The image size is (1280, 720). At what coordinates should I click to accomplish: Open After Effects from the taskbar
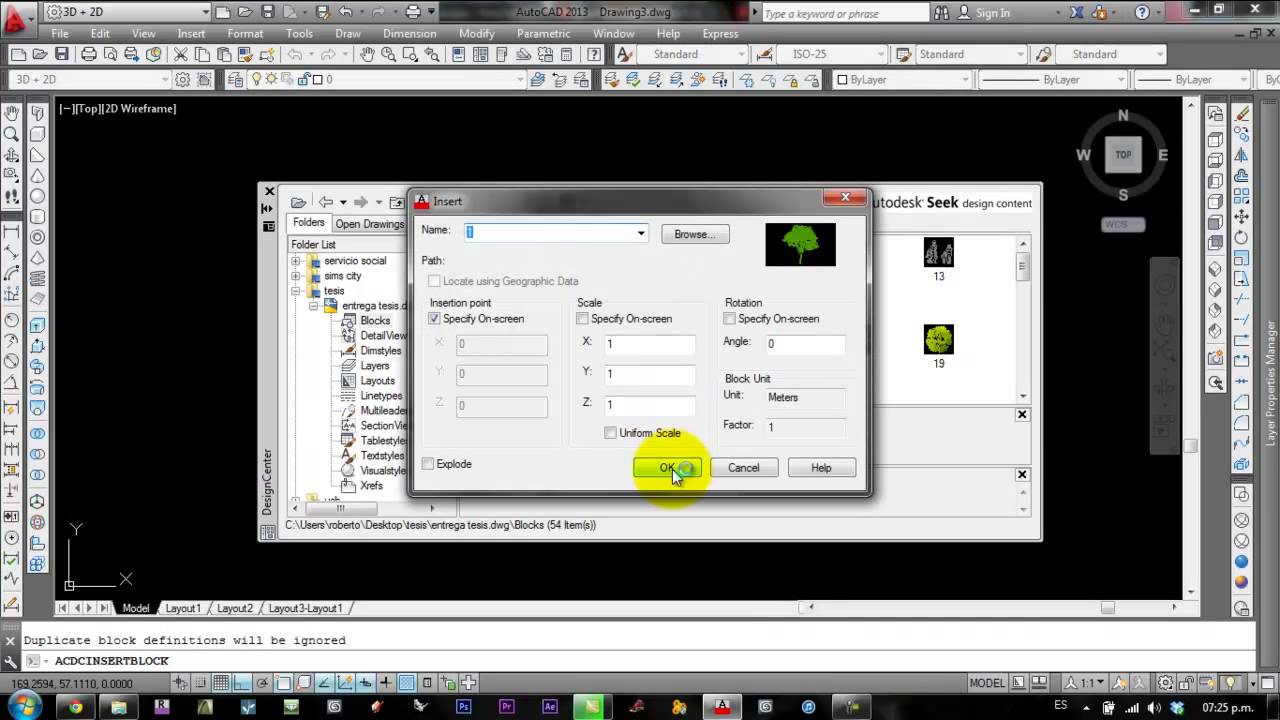pos(550,706)
